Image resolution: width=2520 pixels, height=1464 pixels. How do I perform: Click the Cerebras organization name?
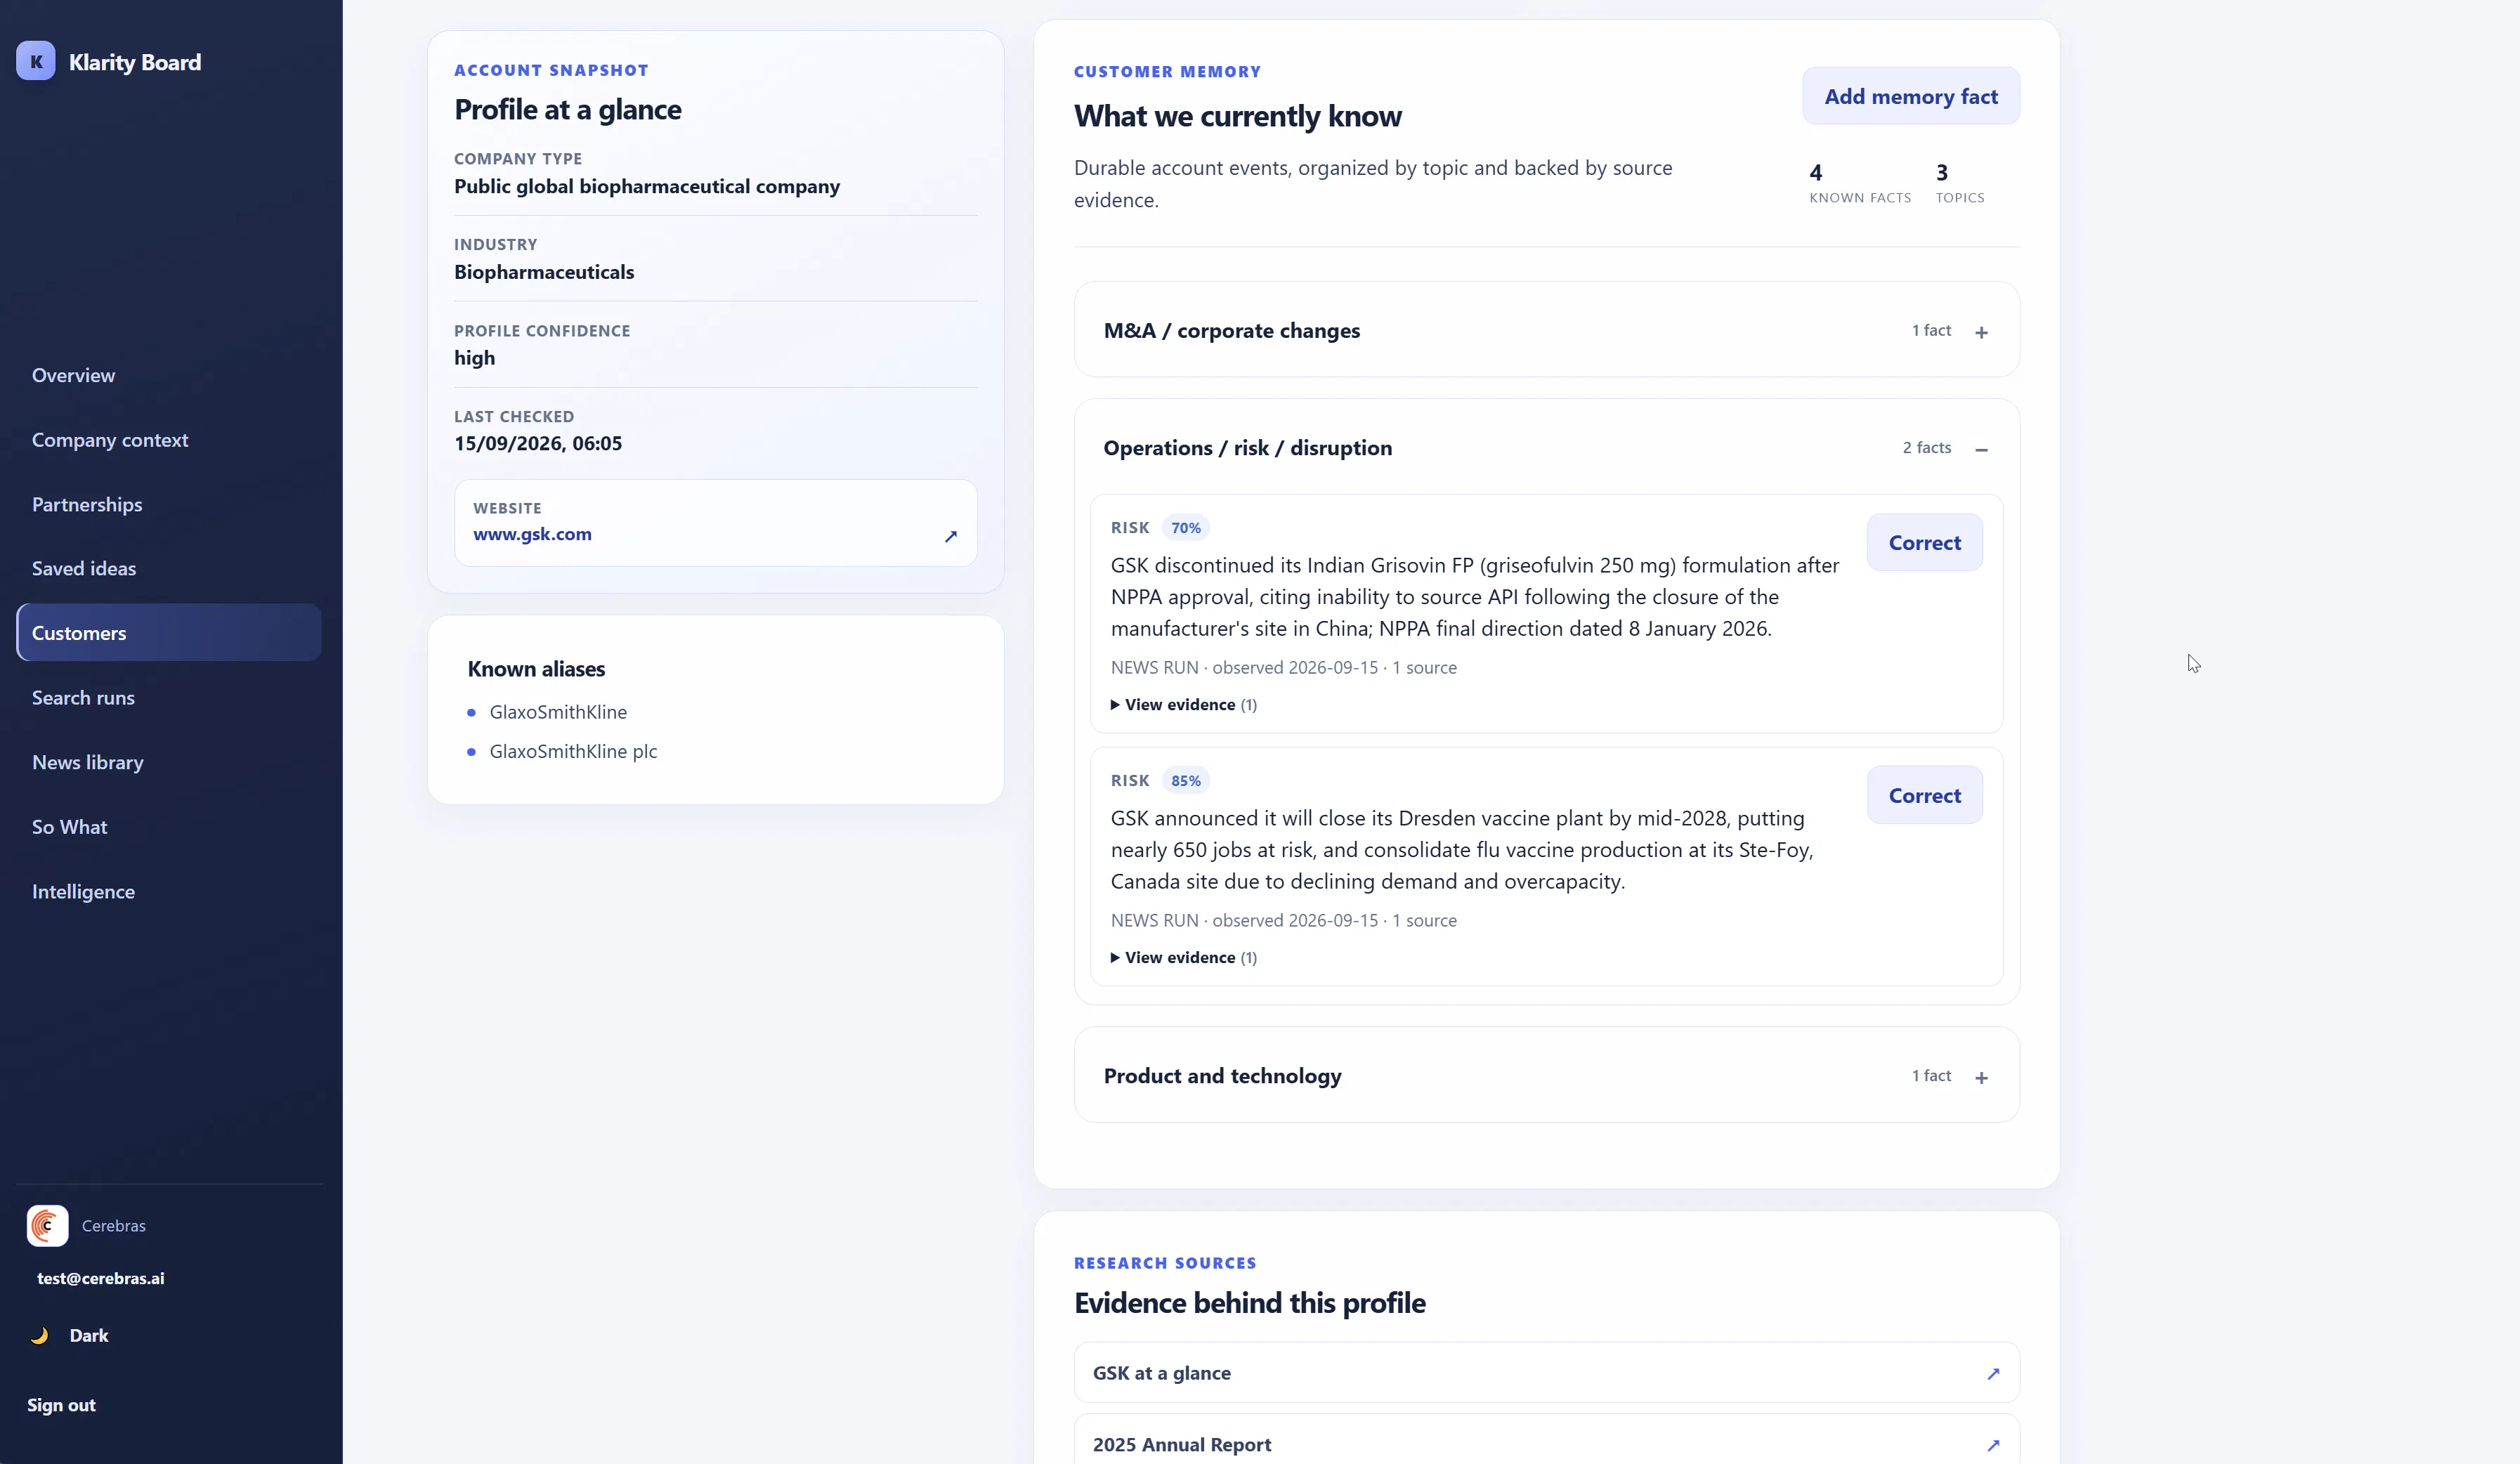pyautogui.click(x=114, y=1226)
